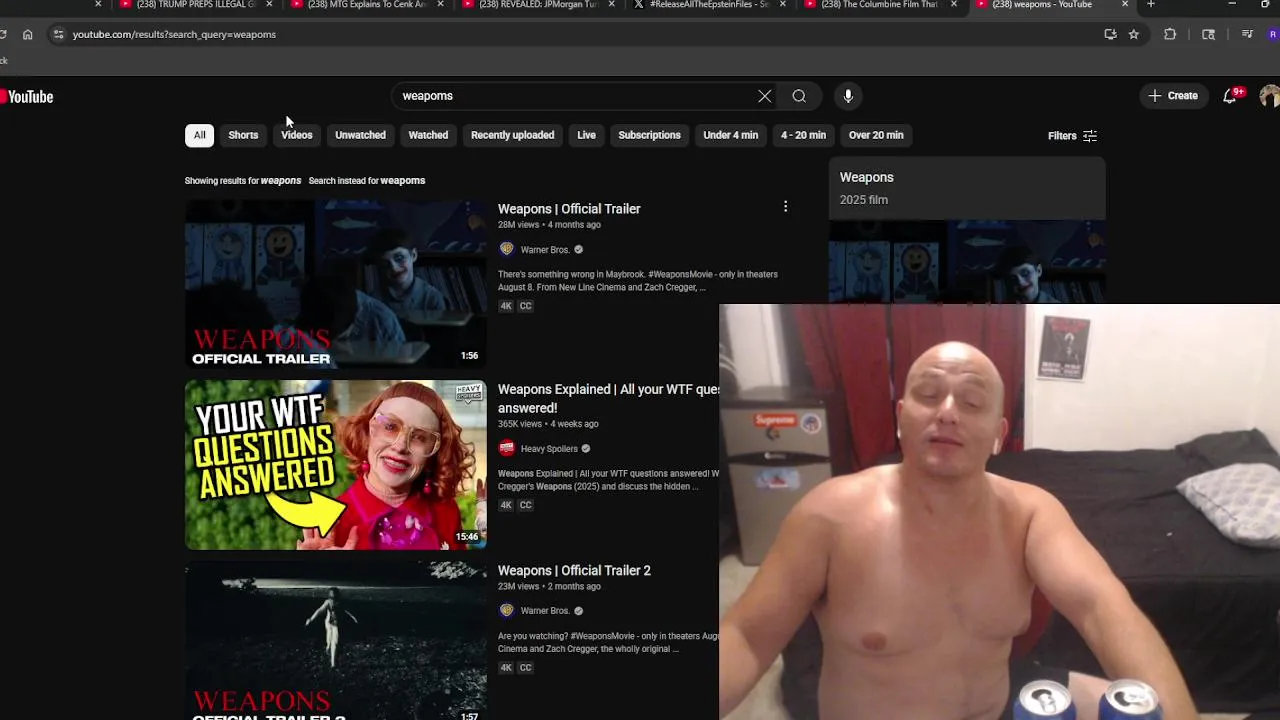The width and height of the screenshot is (1280, 720).
Task: Clear the search box text
Action: click(x=765, y=96)
